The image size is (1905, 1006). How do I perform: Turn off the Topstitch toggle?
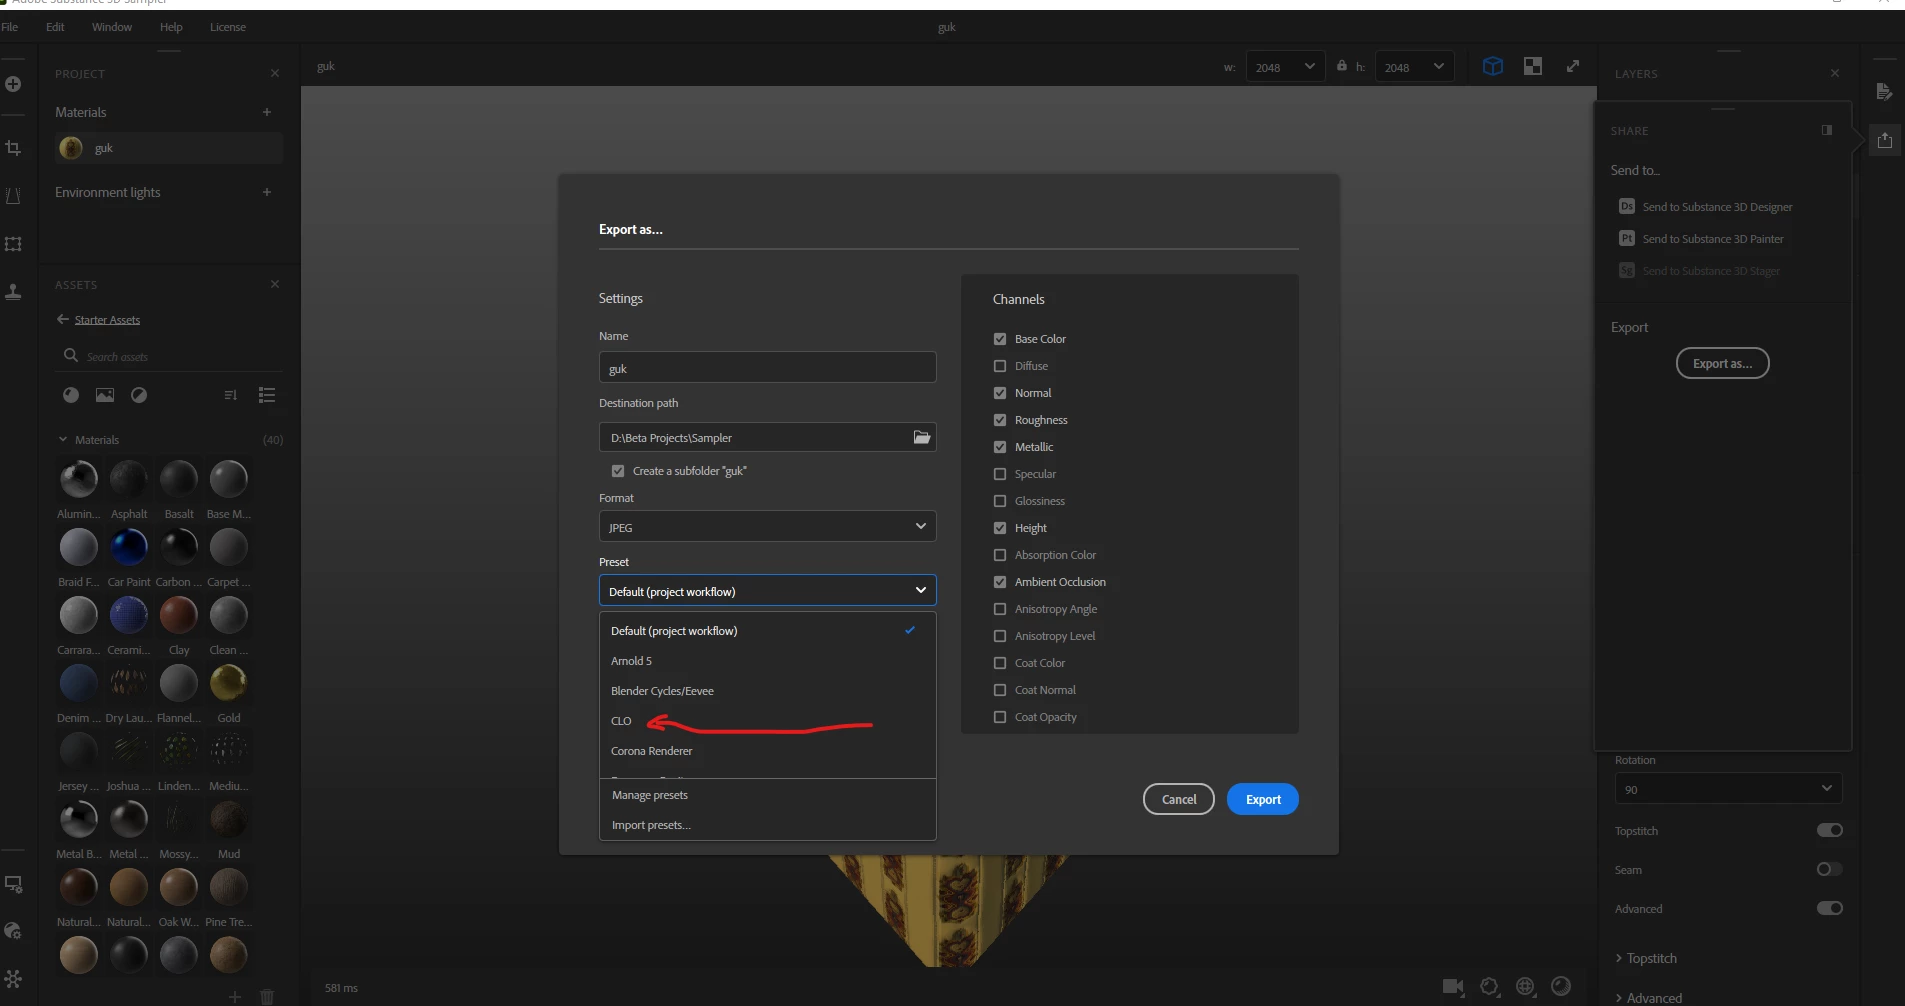1829,830
